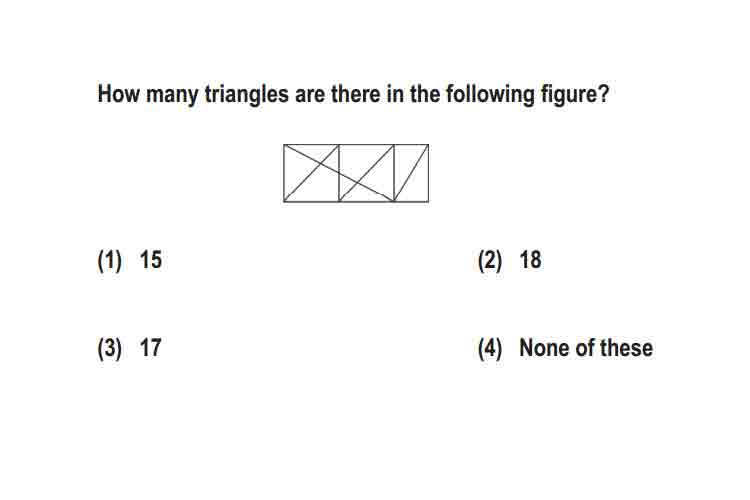Click the diagonals' crossing point in left square

319,163
